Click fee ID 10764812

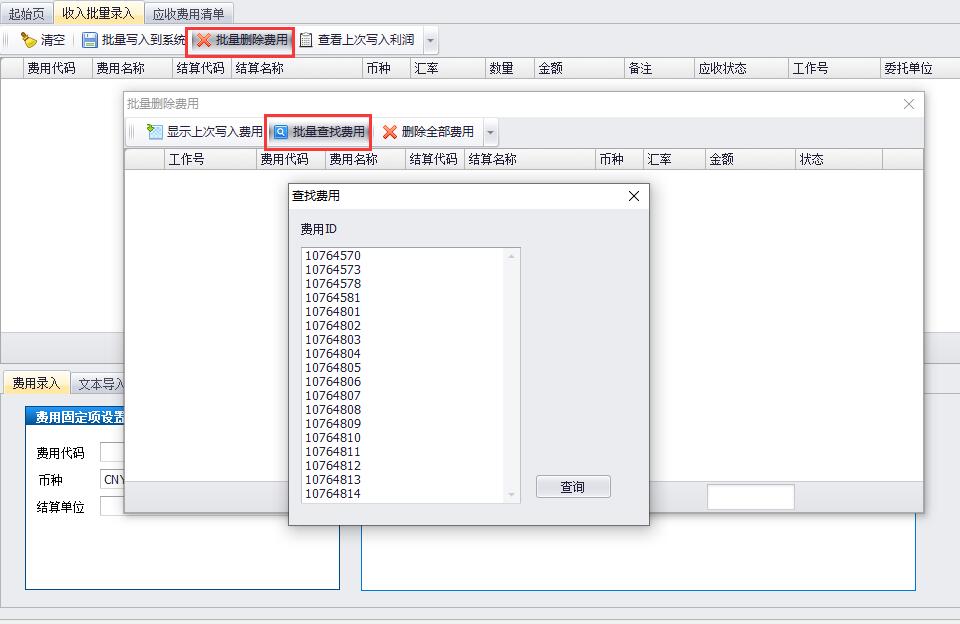(333, 465)
